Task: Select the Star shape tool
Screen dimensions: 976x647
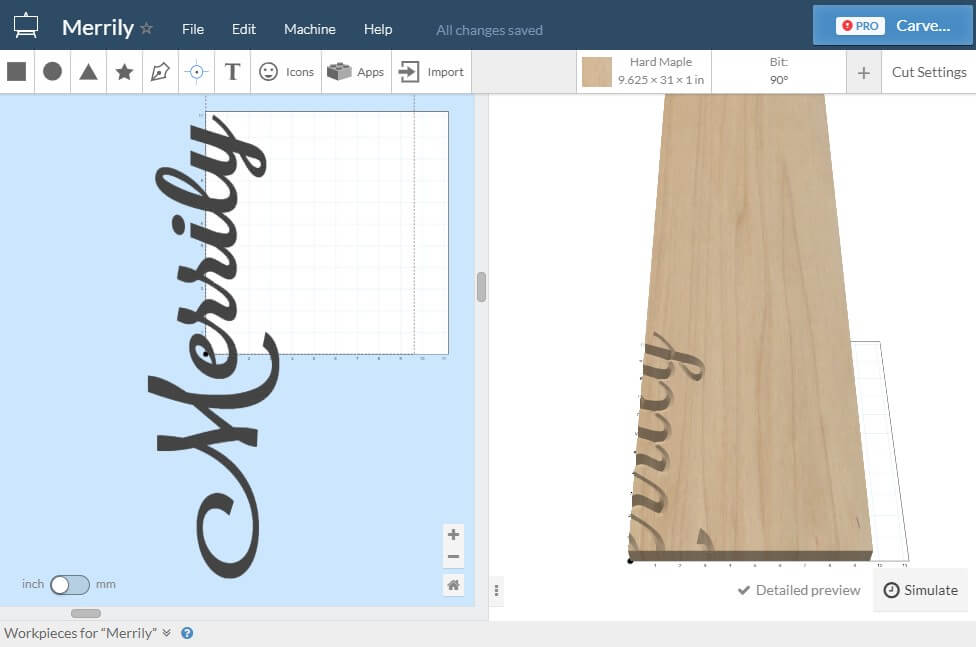Action: 124,72
